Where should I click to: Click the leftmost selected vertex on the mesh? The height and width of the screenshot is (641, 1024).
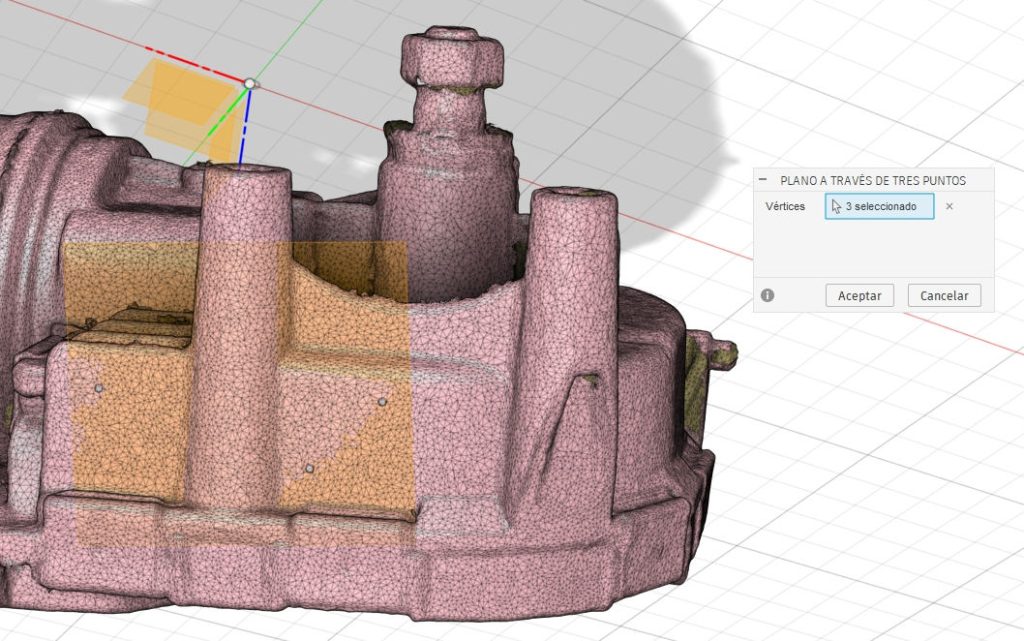point(98,387)
